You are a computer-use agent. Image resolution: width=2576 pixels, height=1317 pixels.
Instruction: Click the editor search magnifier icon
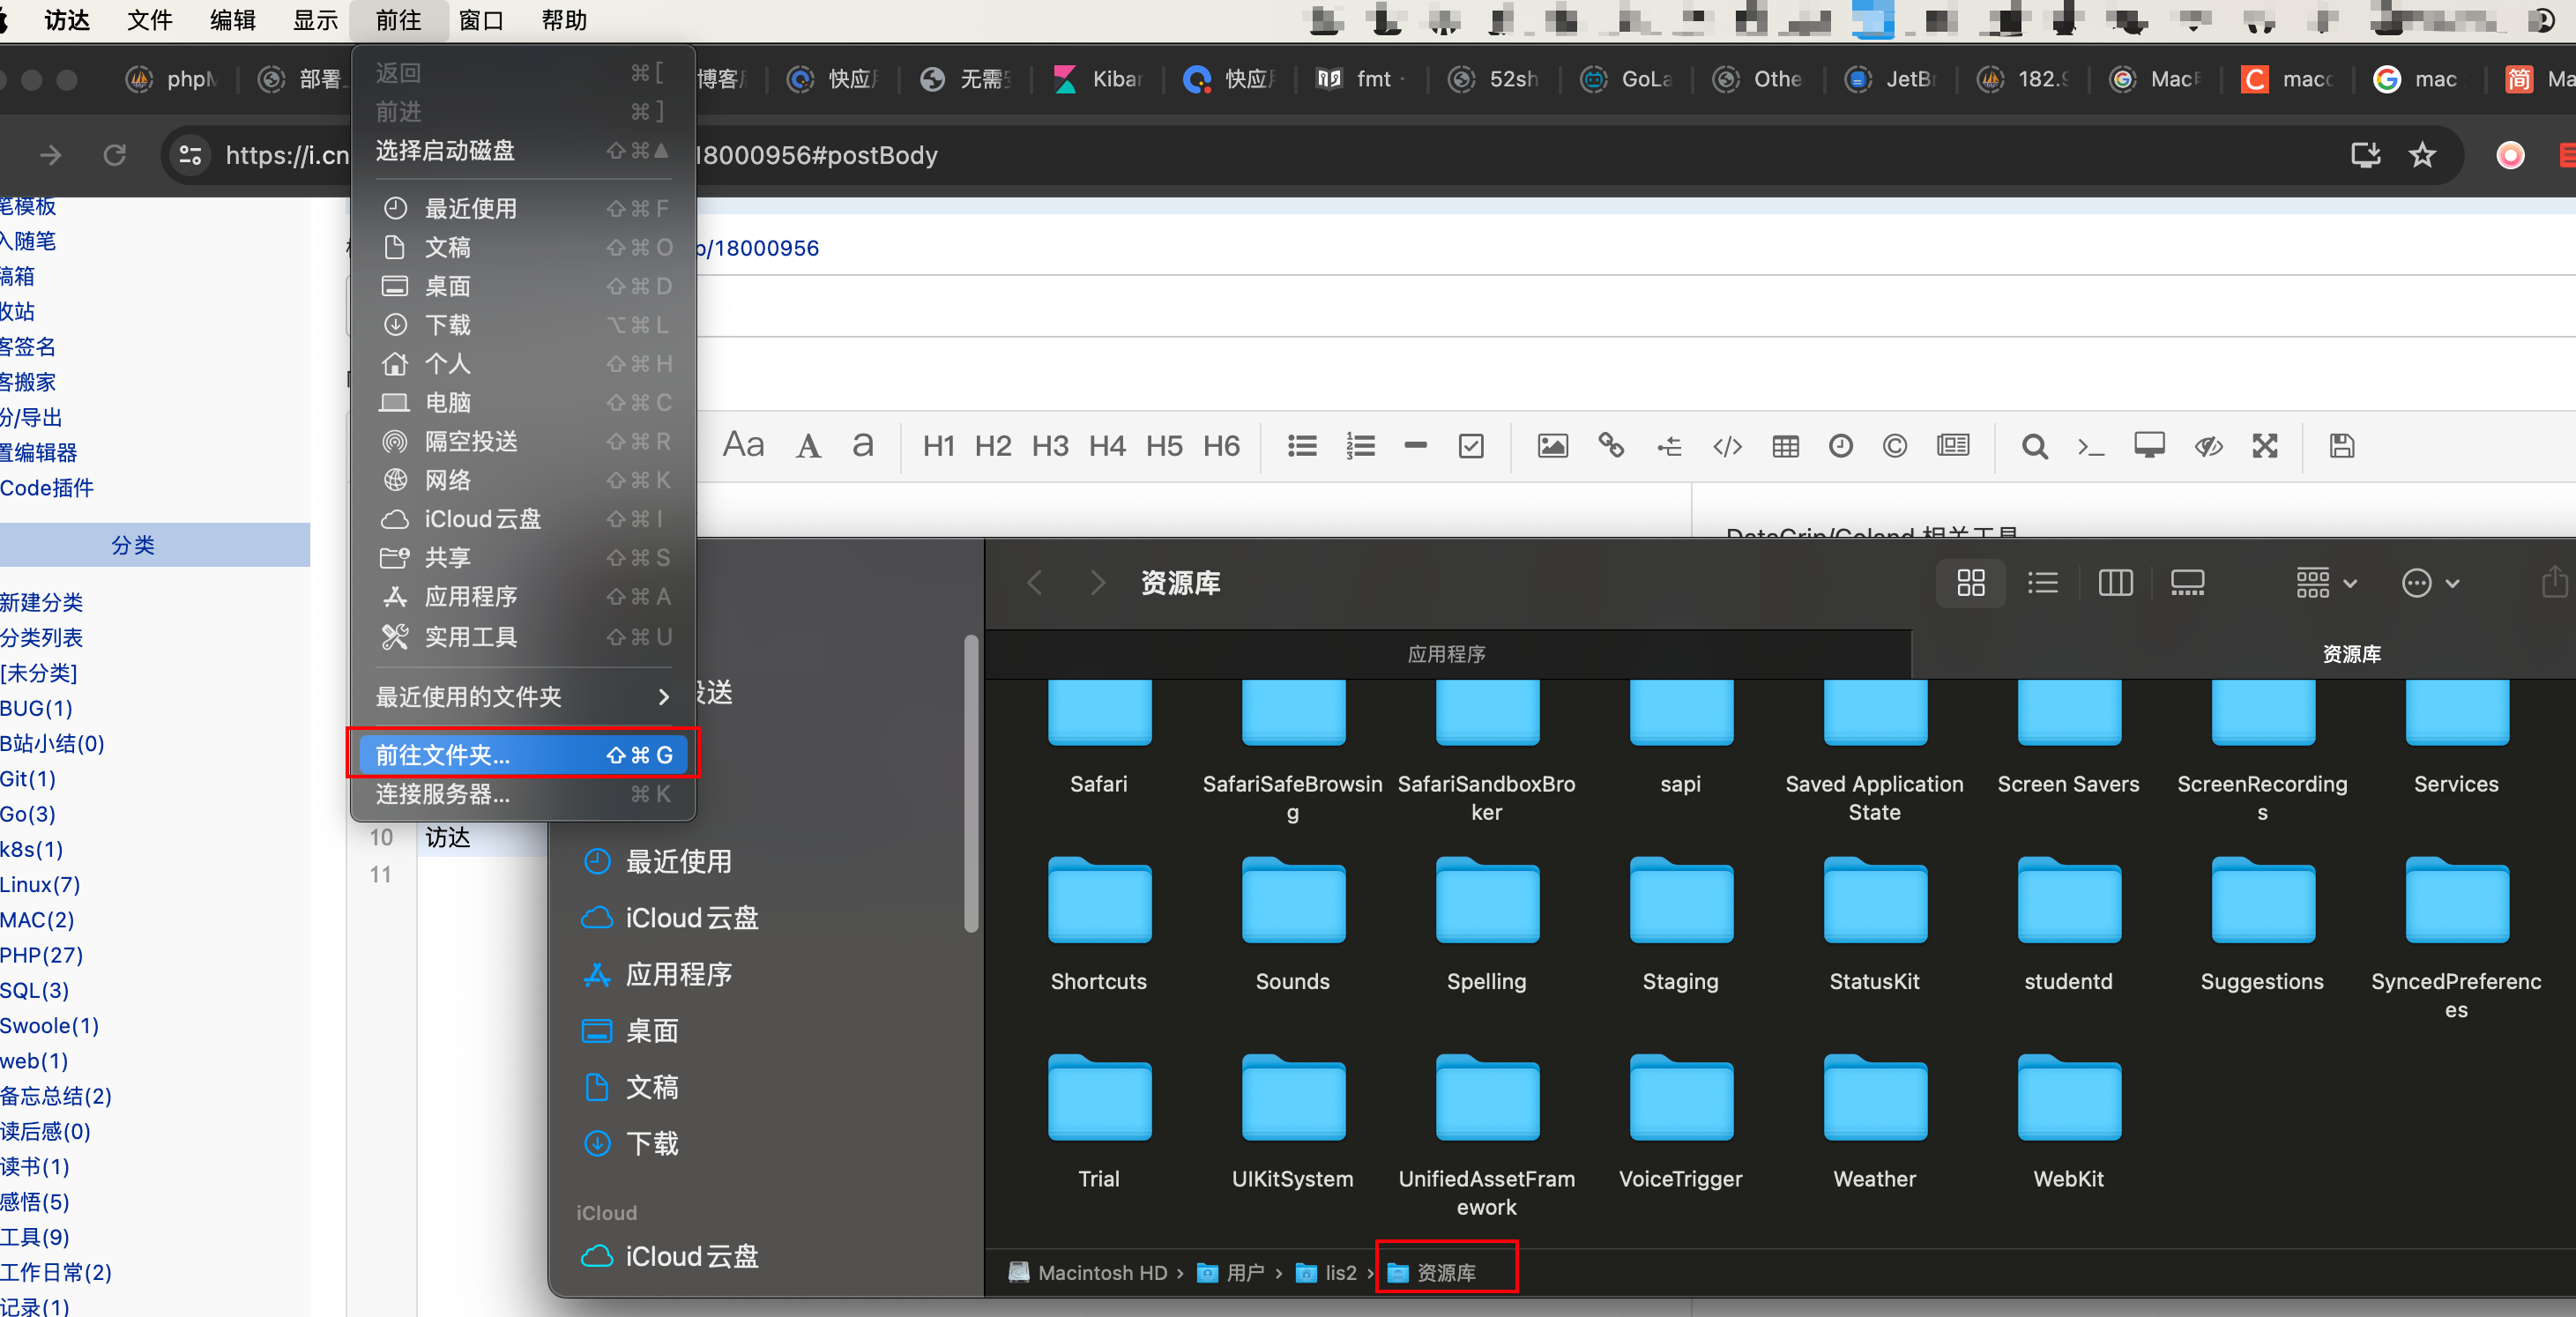point(2034,446)
